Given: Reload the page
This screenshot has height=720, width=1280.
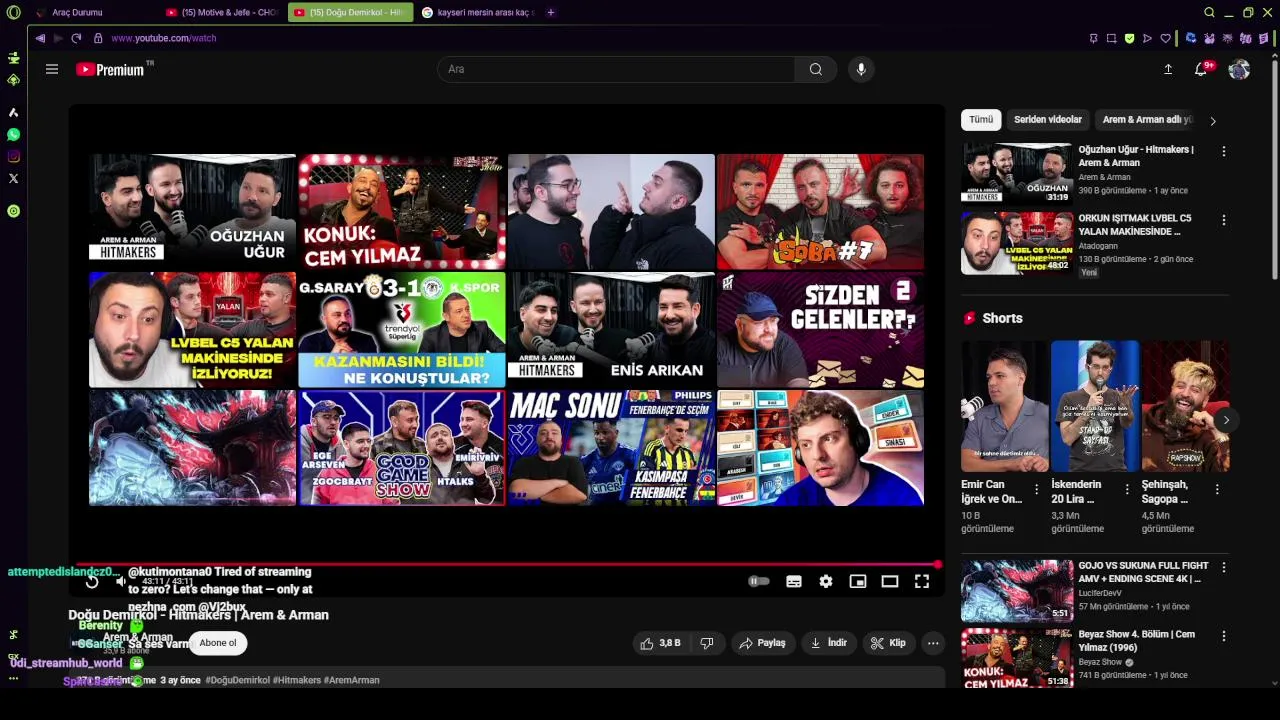Looking at the screenshot, I should [x=76, y=38].
